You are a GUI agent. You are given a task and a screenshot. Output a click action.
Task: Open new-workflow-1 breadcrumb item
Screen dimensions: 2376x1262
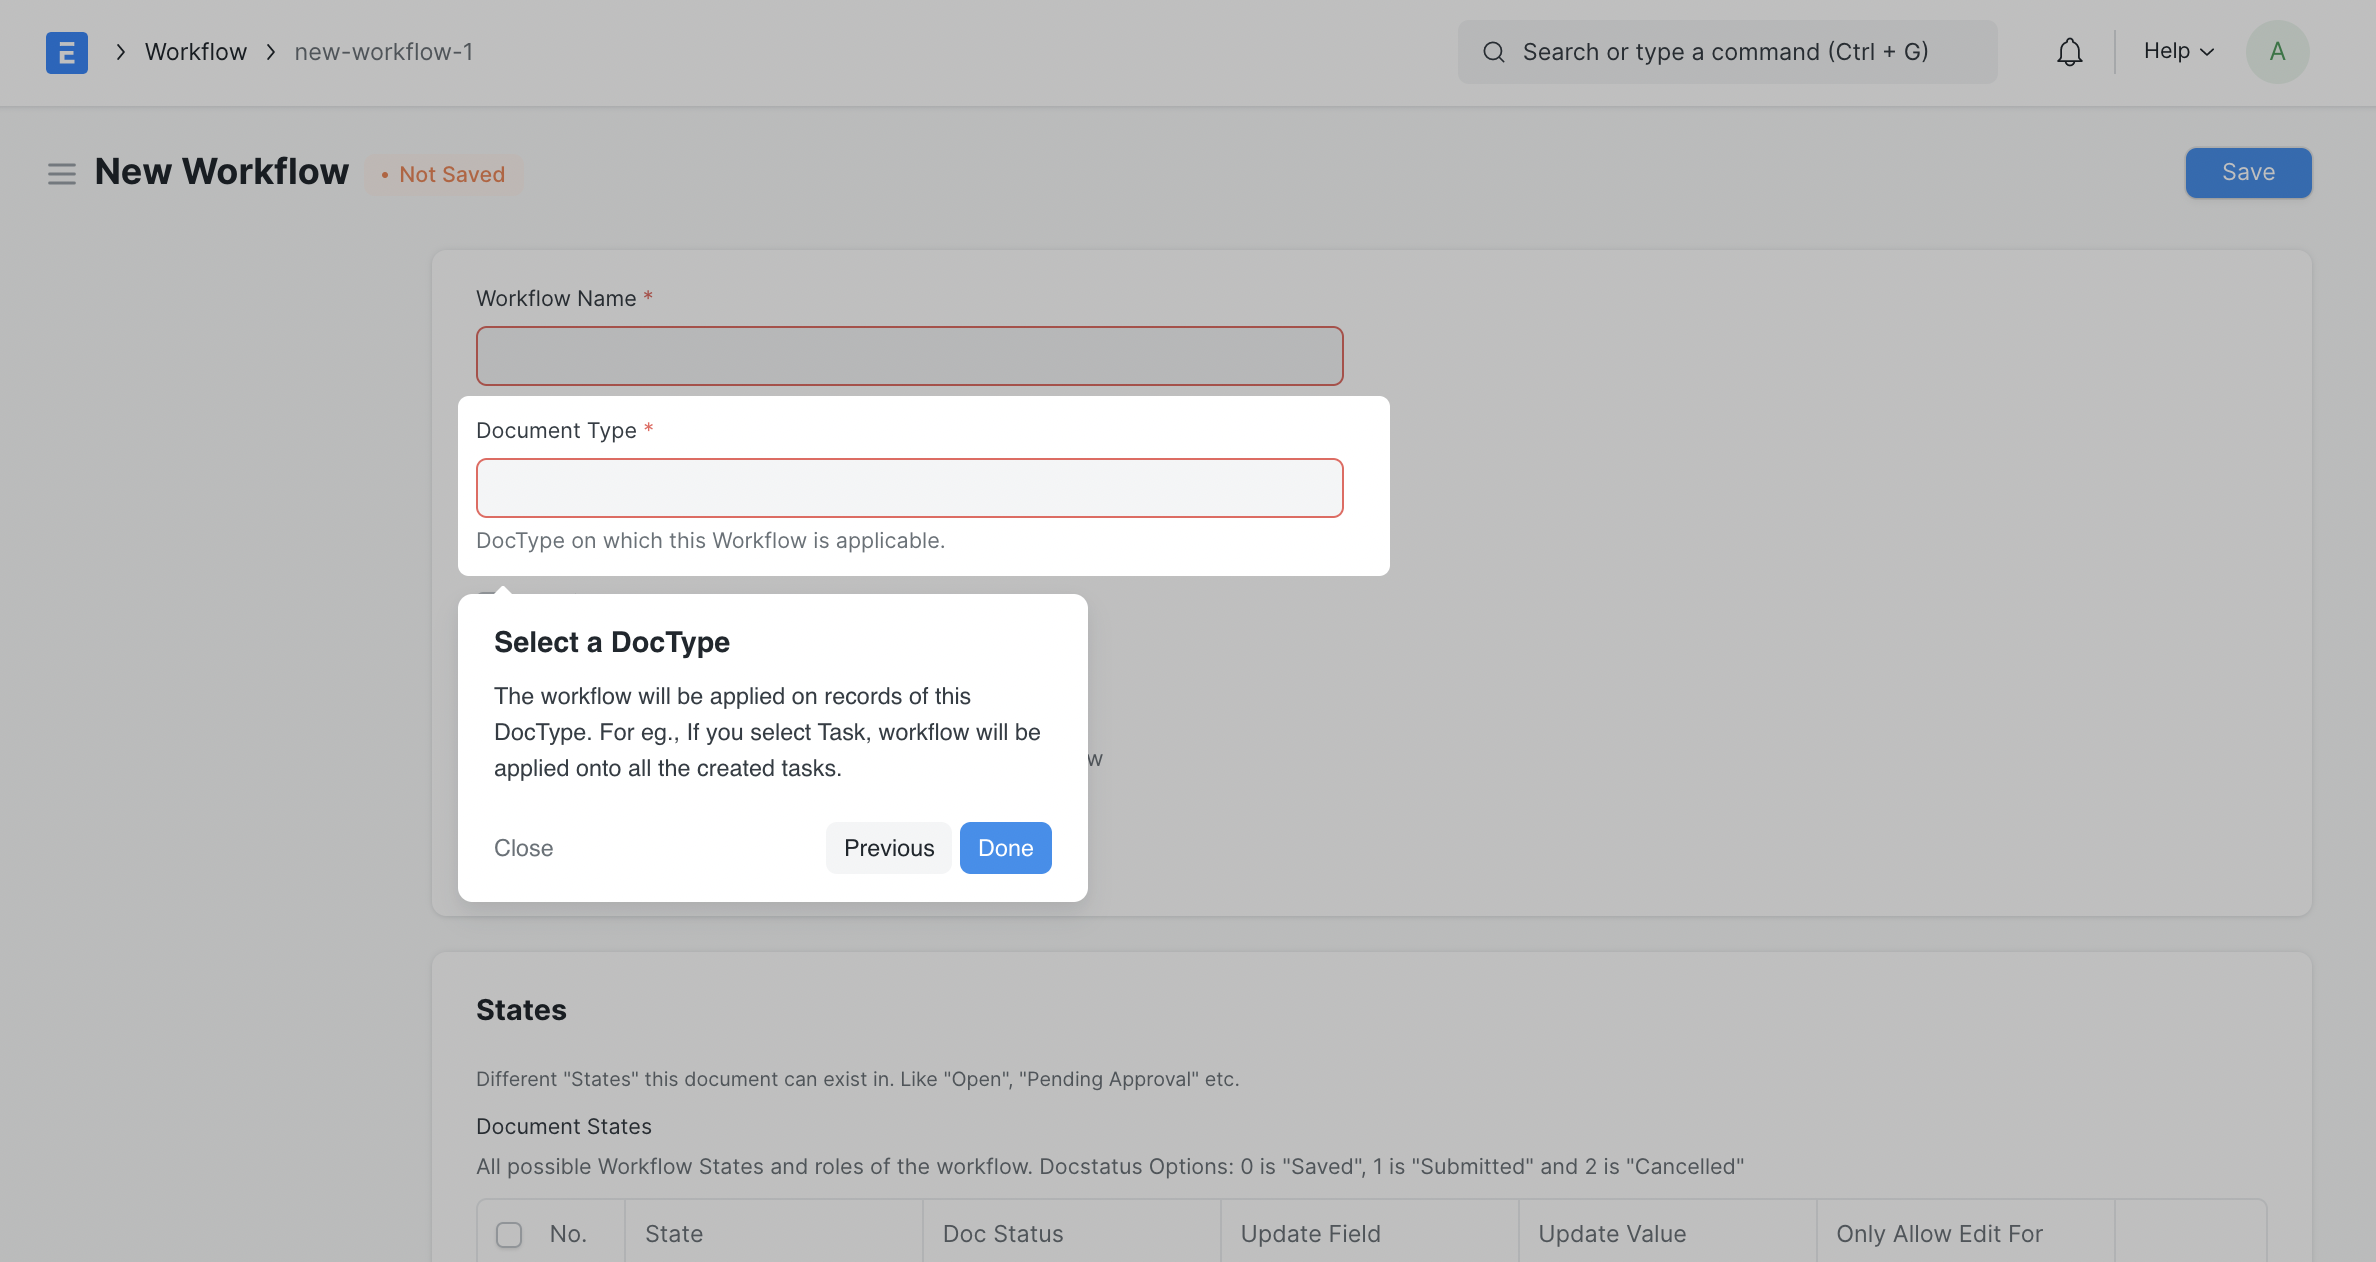pos(383,52)
